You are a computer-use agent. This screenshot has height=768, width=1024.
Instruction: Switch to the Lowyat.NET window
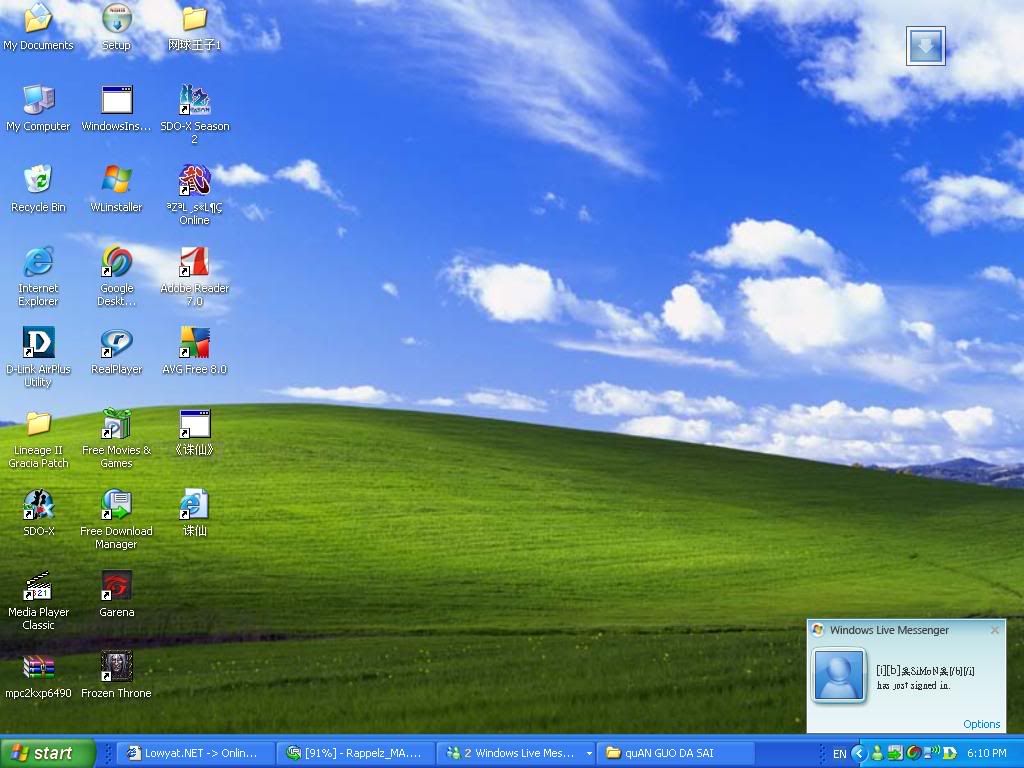click(193, 752)
